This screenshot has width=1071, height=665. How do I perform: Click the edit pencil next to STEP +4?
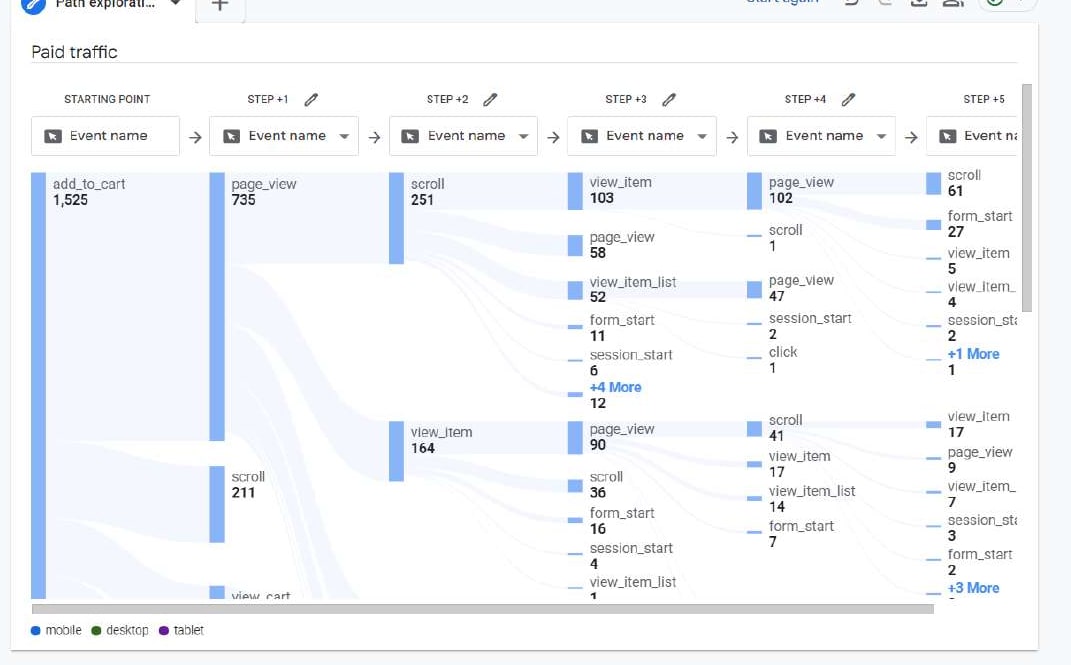coord(848,100)
